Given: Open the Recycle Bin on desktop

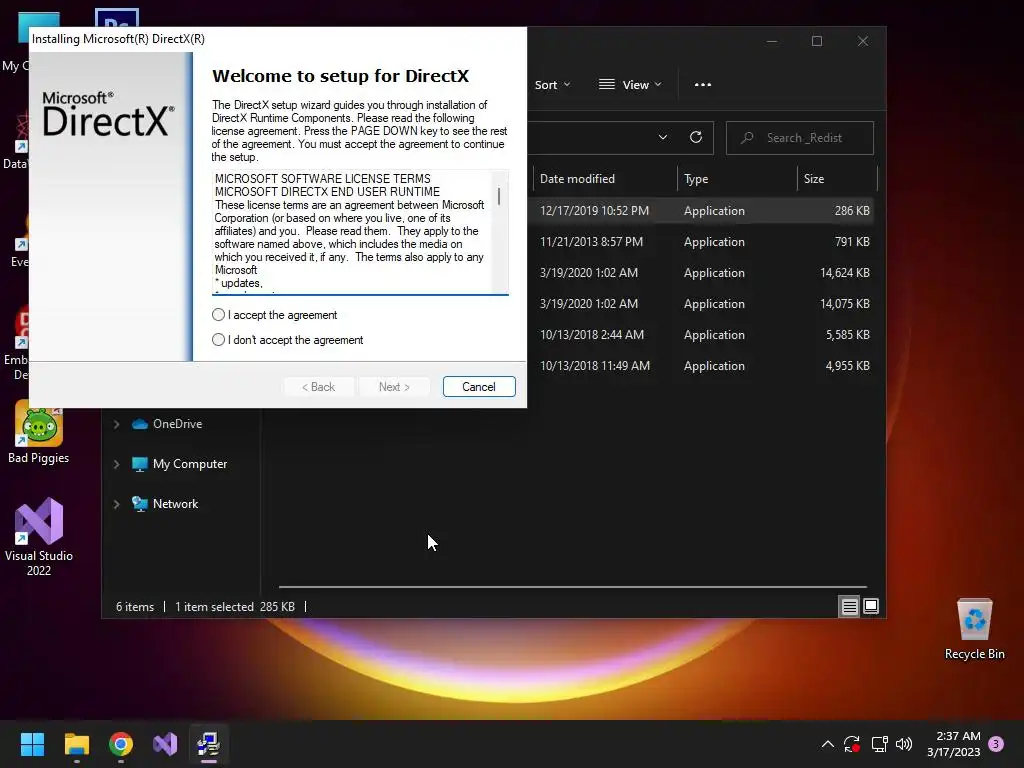Looking at the screenshot, I should [x=974, y=630].
